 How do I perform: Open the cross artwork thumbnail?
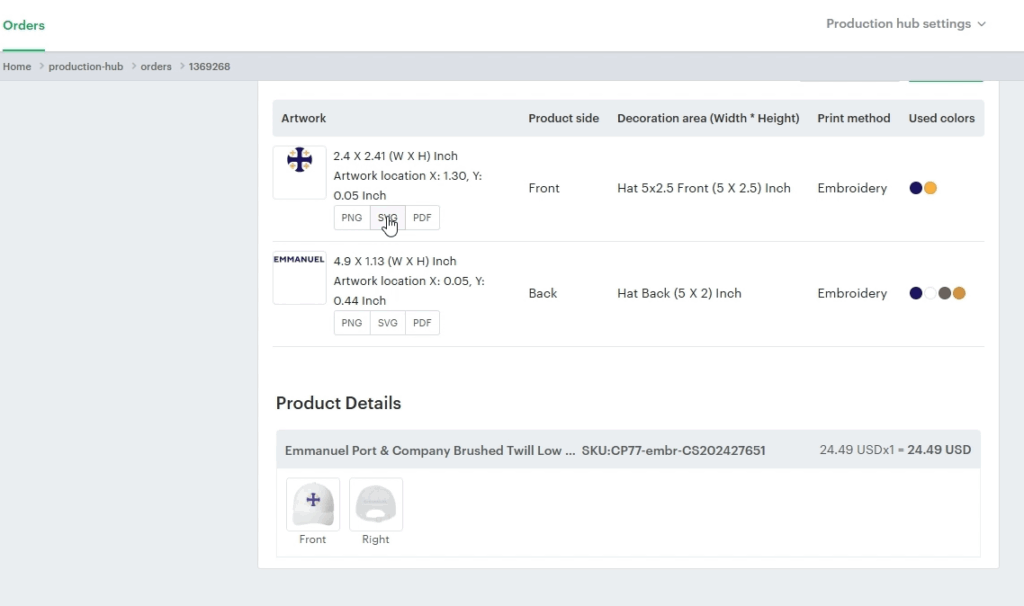point(299,172)
